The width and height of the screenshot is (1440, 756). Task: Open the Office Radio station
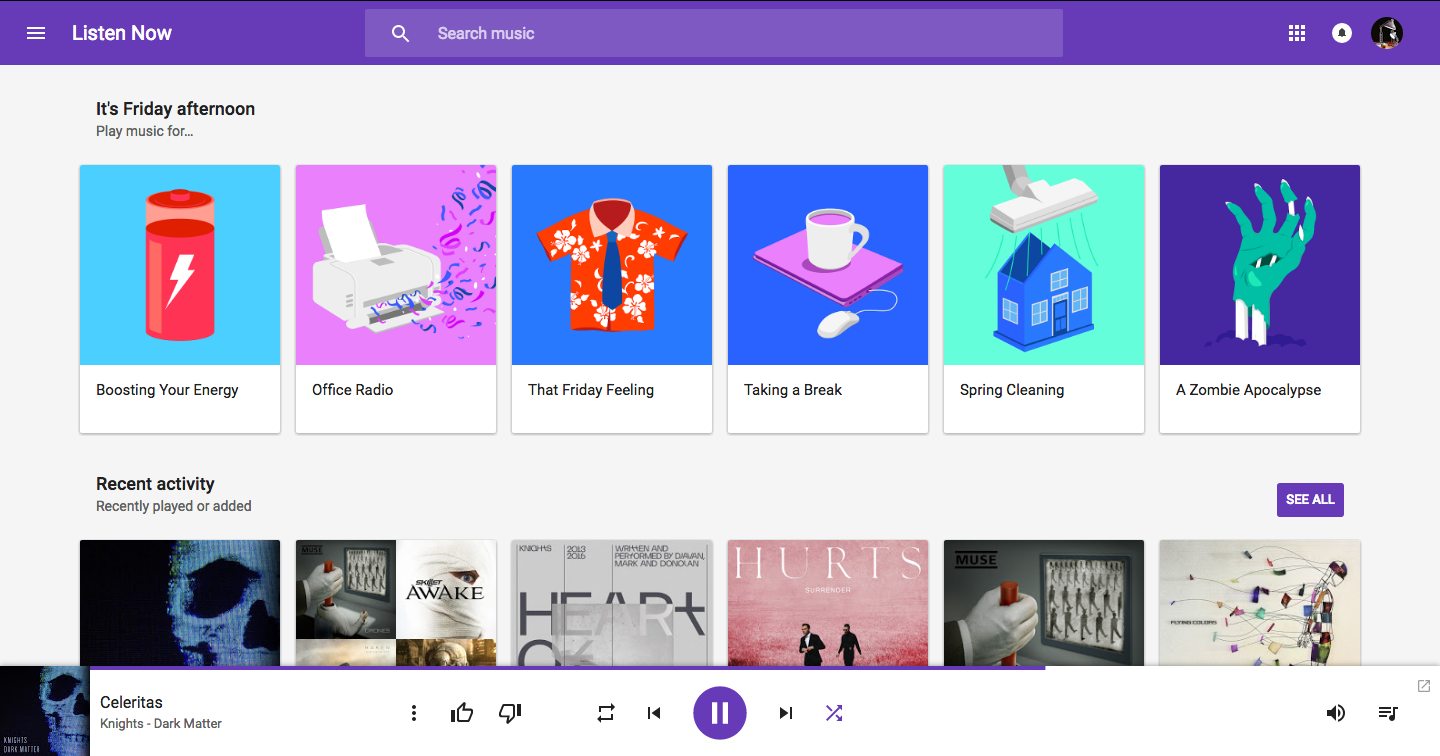point(396,298)
